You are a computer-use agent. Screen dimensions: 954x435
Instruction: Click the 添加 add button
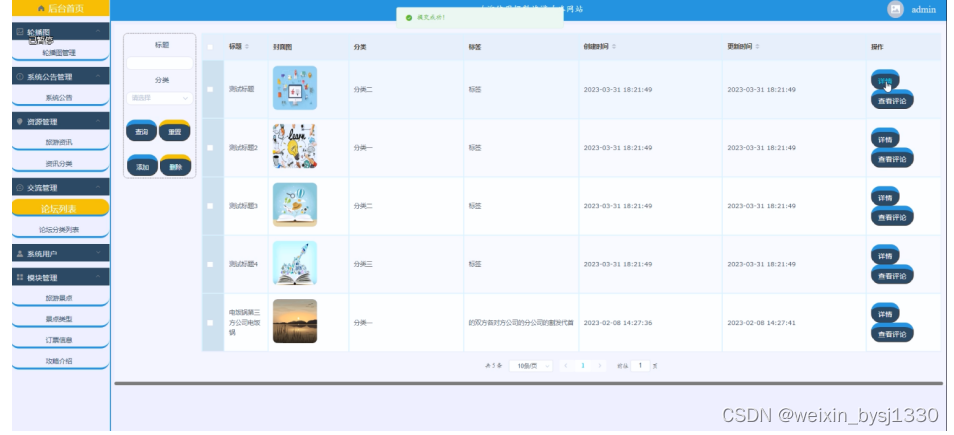point(142,167)
